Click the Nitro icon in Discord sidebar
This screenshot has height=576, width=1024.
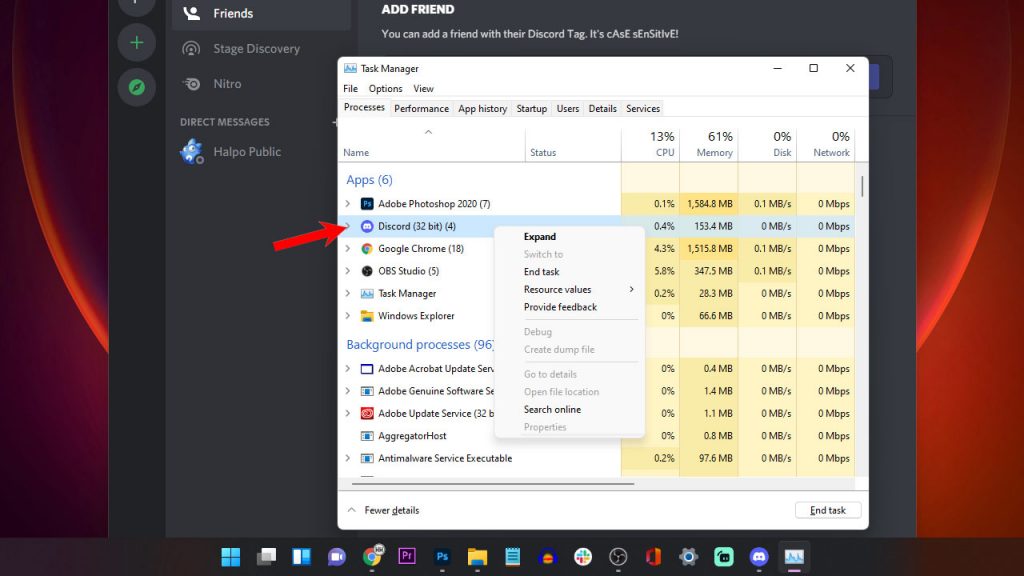click(x=191, y=84)
